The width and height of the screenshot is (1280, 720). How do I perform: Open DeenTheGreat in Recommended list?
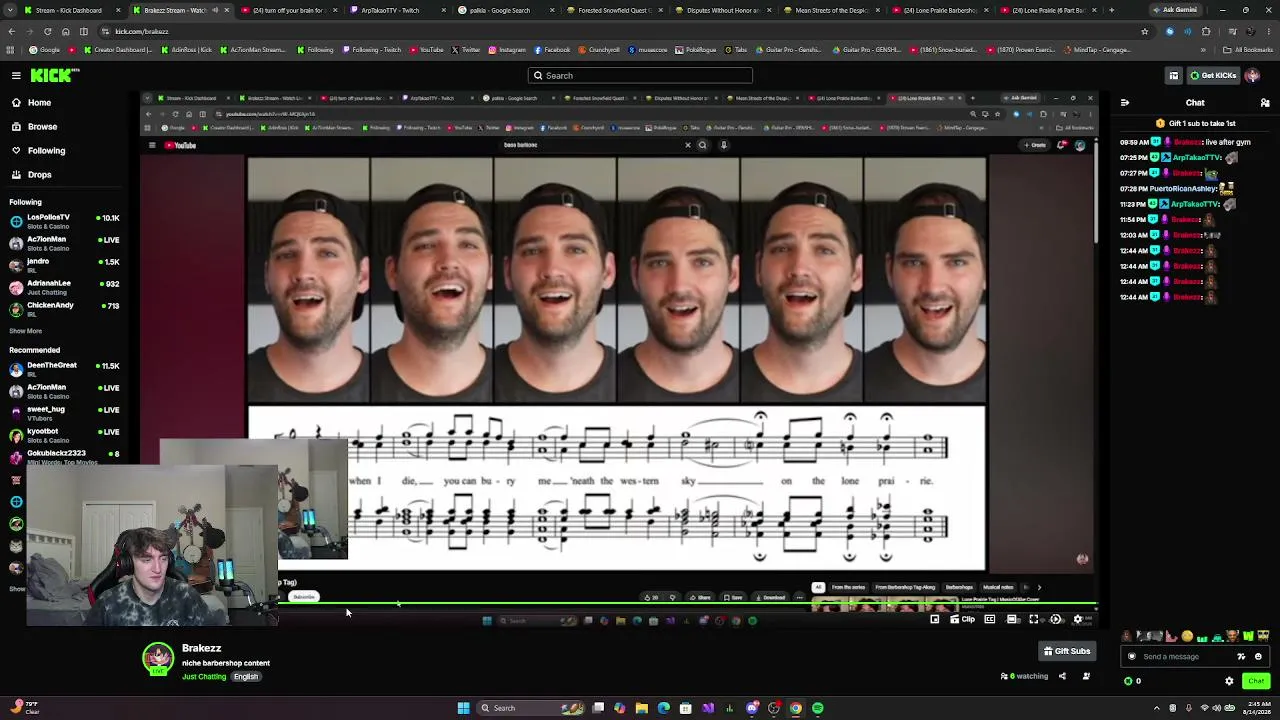[64, 369]
